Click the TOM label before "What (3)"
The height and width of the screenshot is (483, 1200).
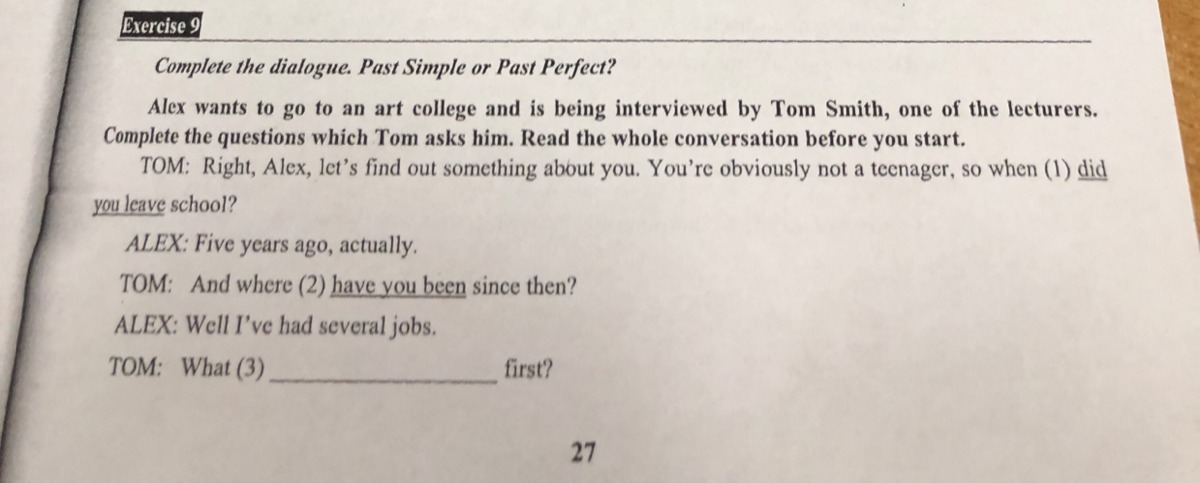coord(136,367)
